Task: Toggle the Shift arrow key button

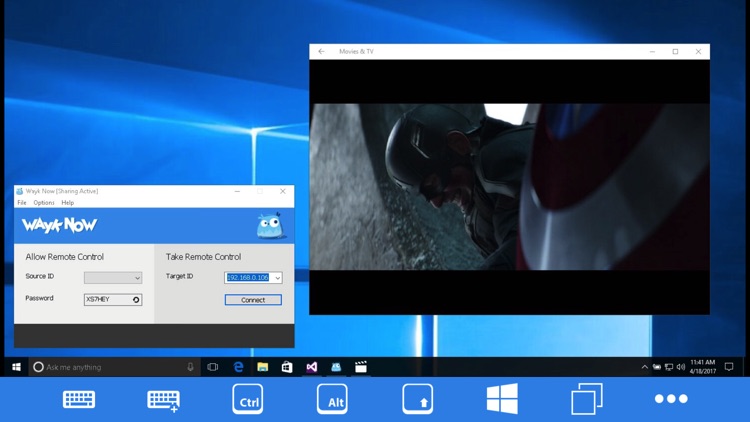Action: pyautogui.click(x=418, y=399)
